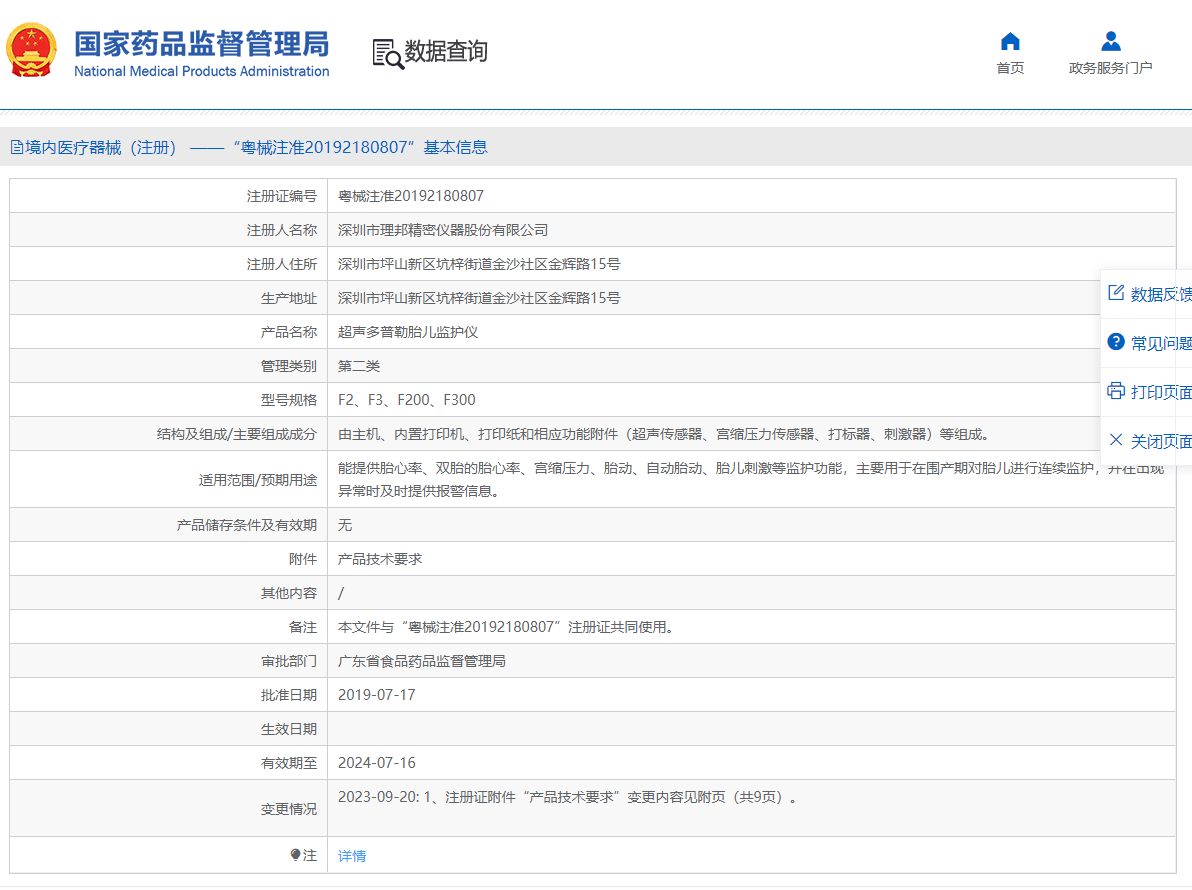This screenshot has height=890, width=1192.
Task: Click the national emblem logo
Action: (x=32, y=50)
